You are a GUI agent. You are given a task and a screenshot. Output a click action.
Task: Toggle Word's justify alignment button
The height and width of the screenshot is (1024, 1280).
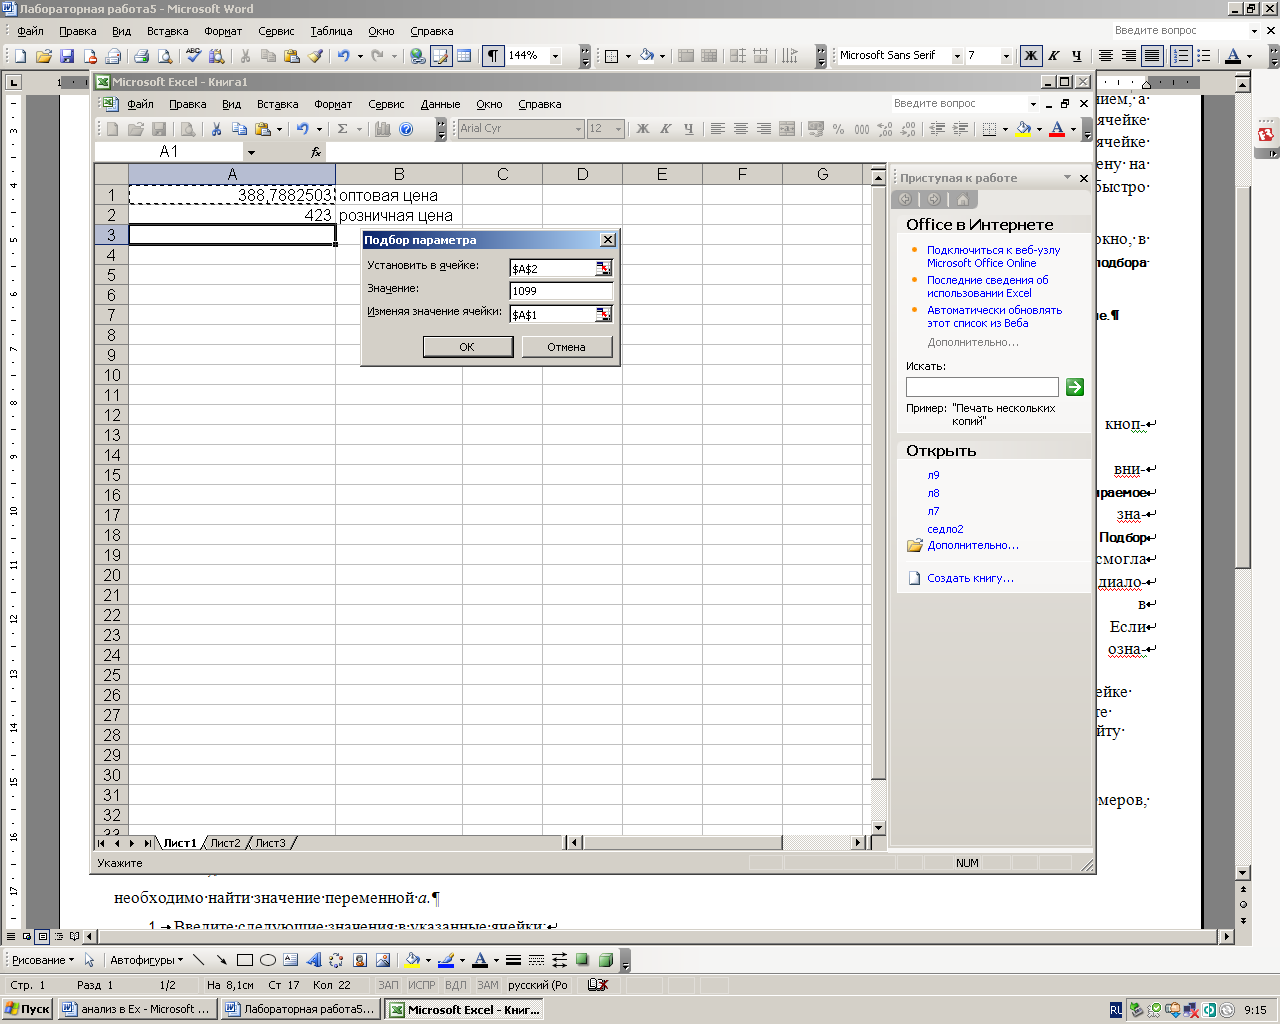click(x=1152, y=56)
